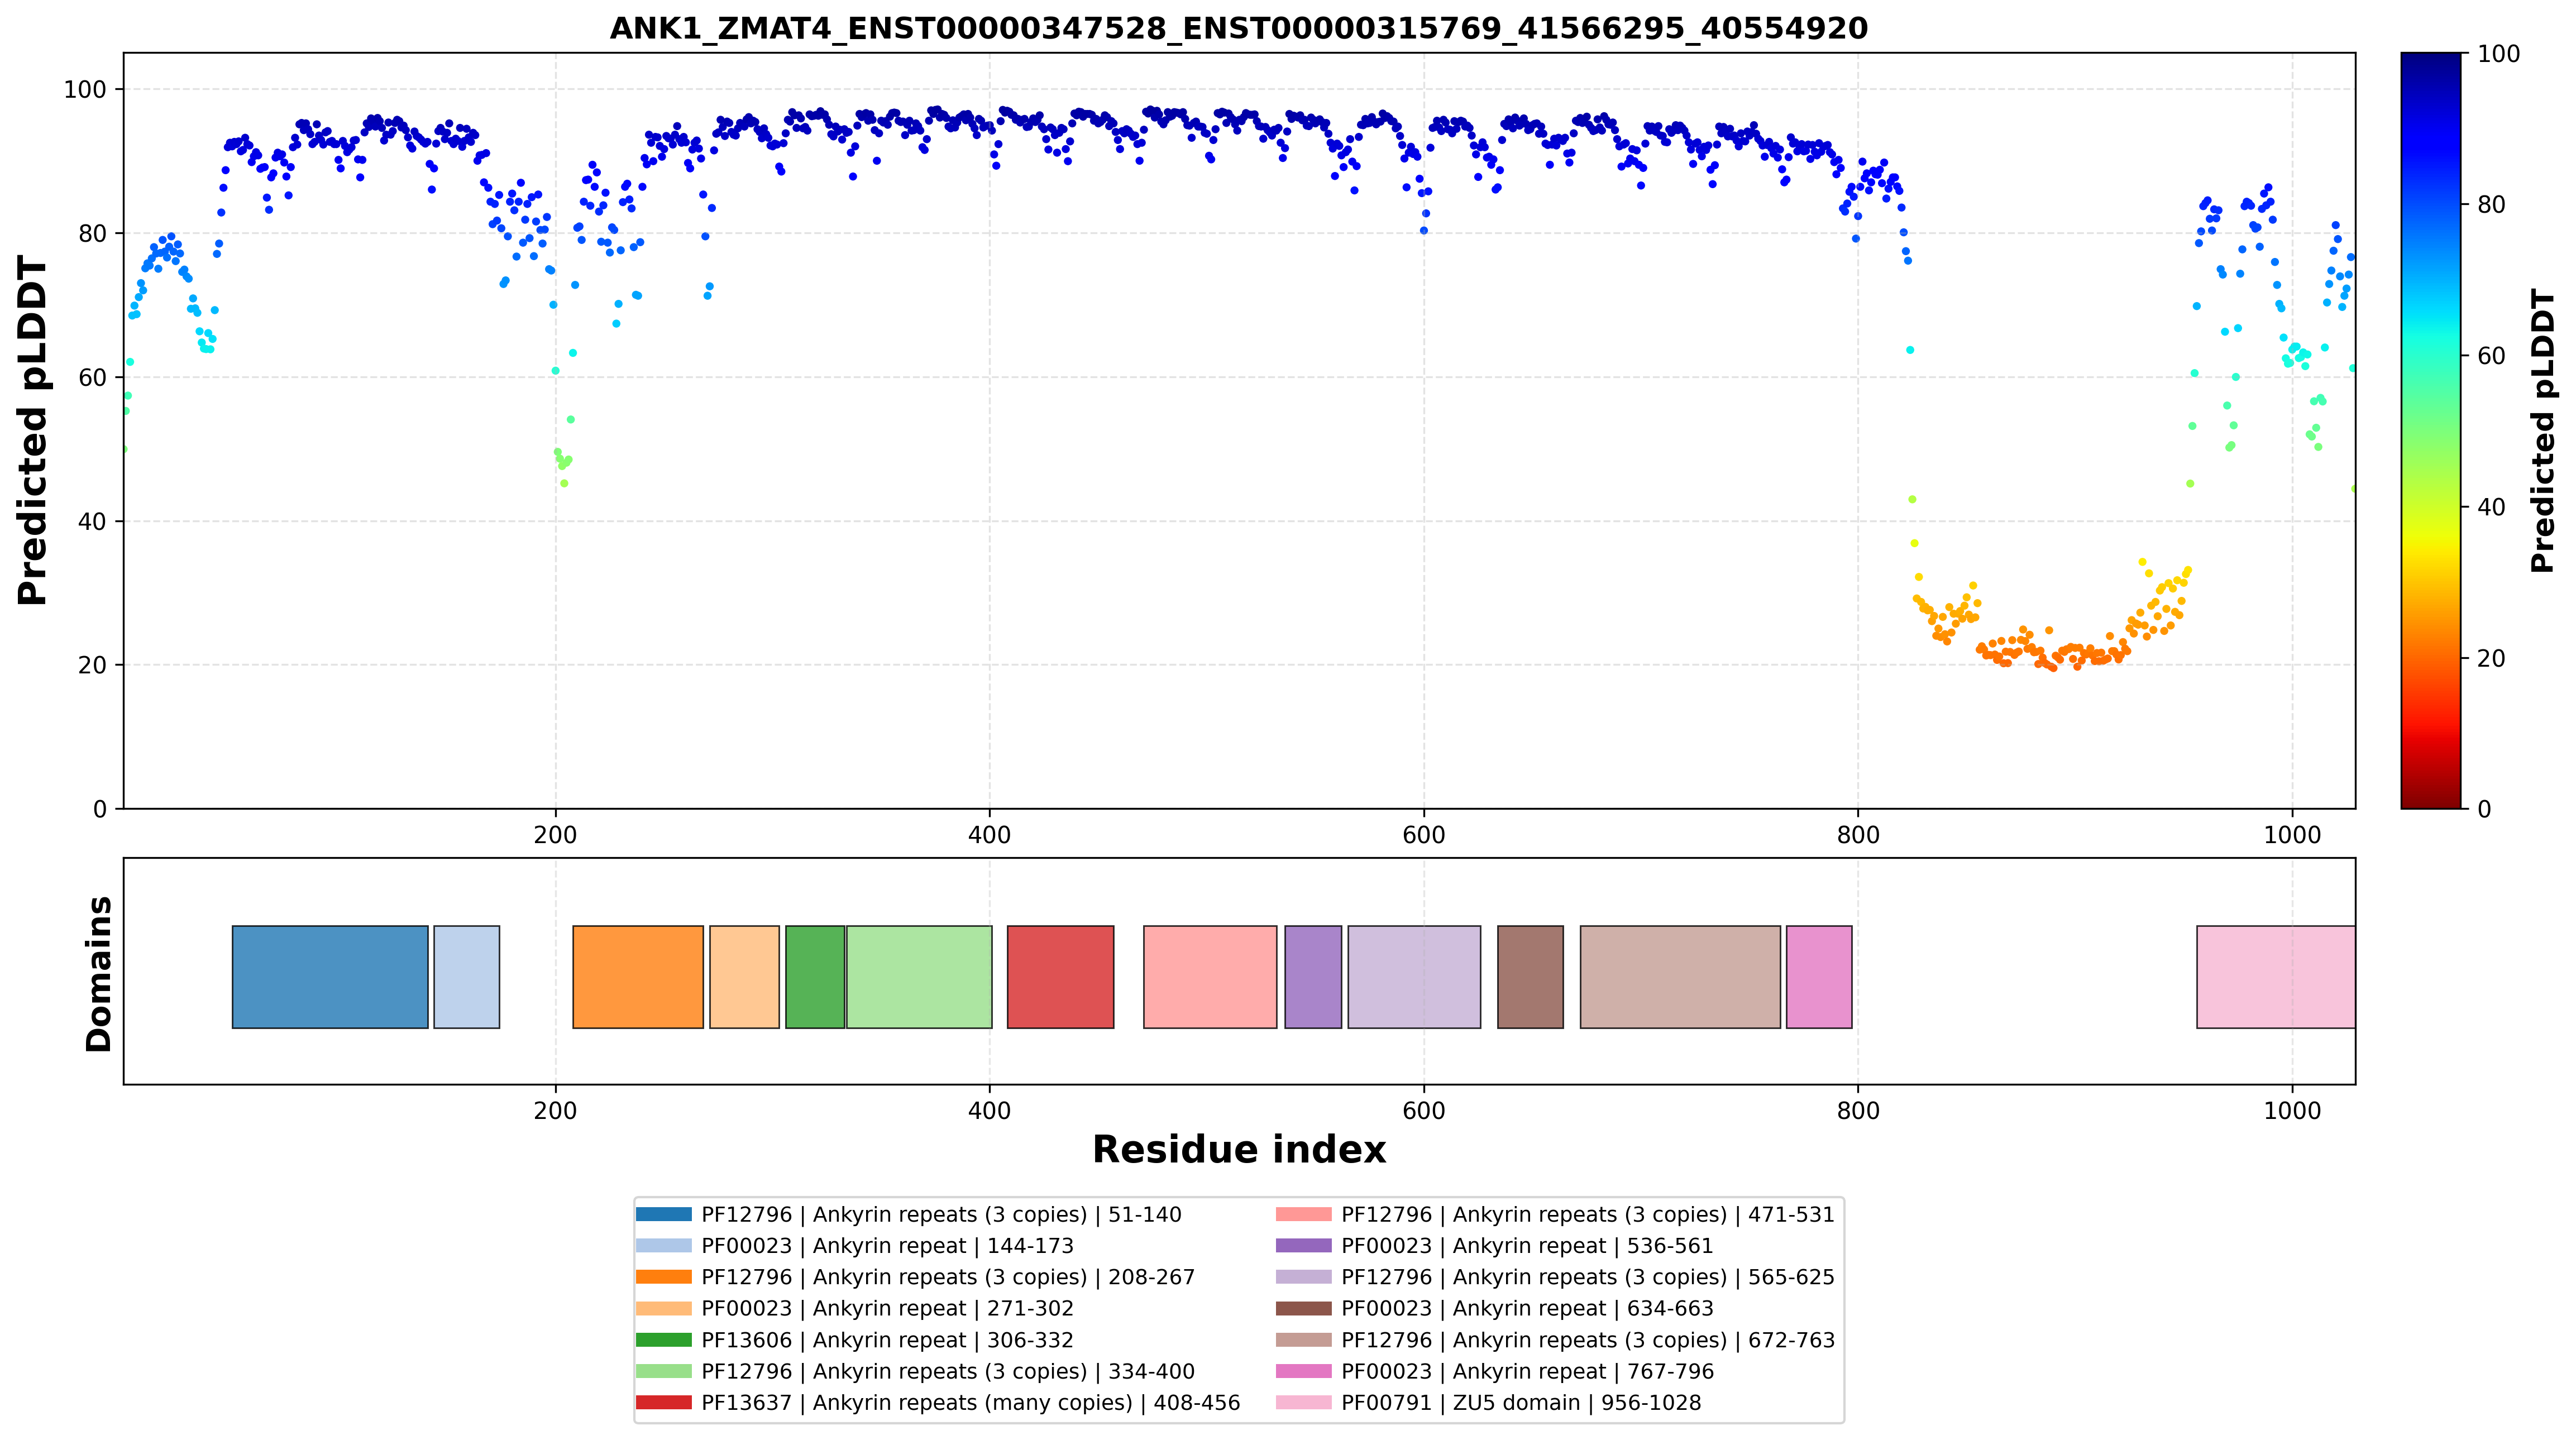Screen dimensions: 2576x1440
Task: Click the pLDDT colorbar gradient
Action: [2431, 430]
